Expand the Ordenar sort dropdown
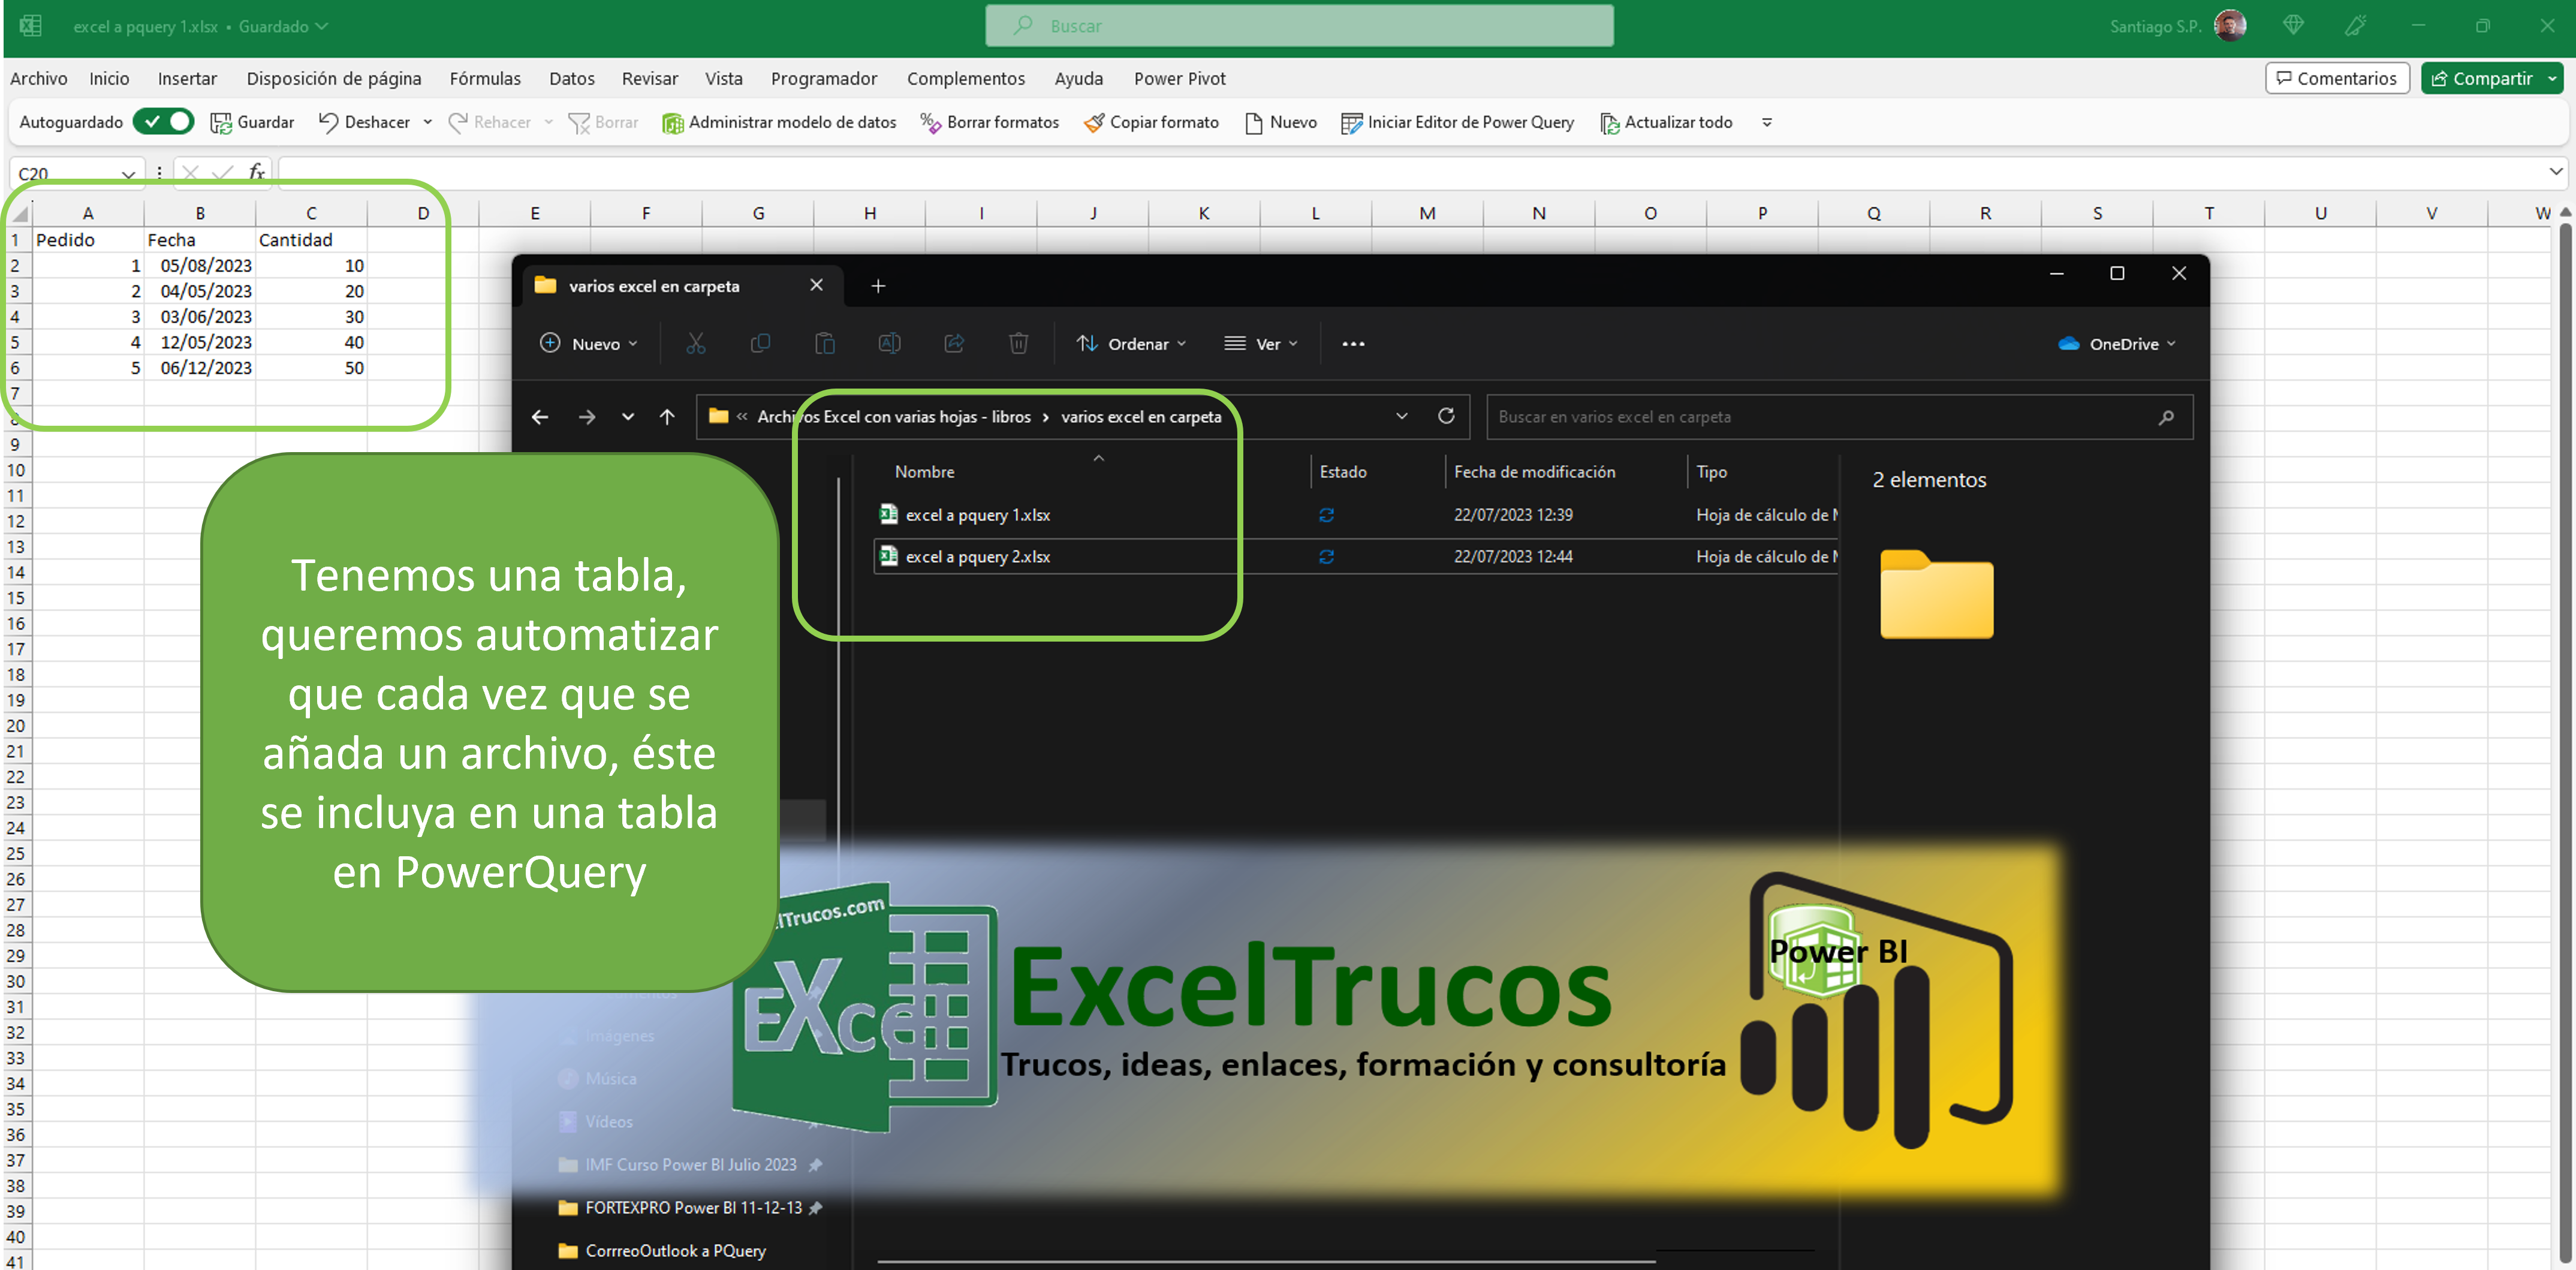 coord(1131,344)
